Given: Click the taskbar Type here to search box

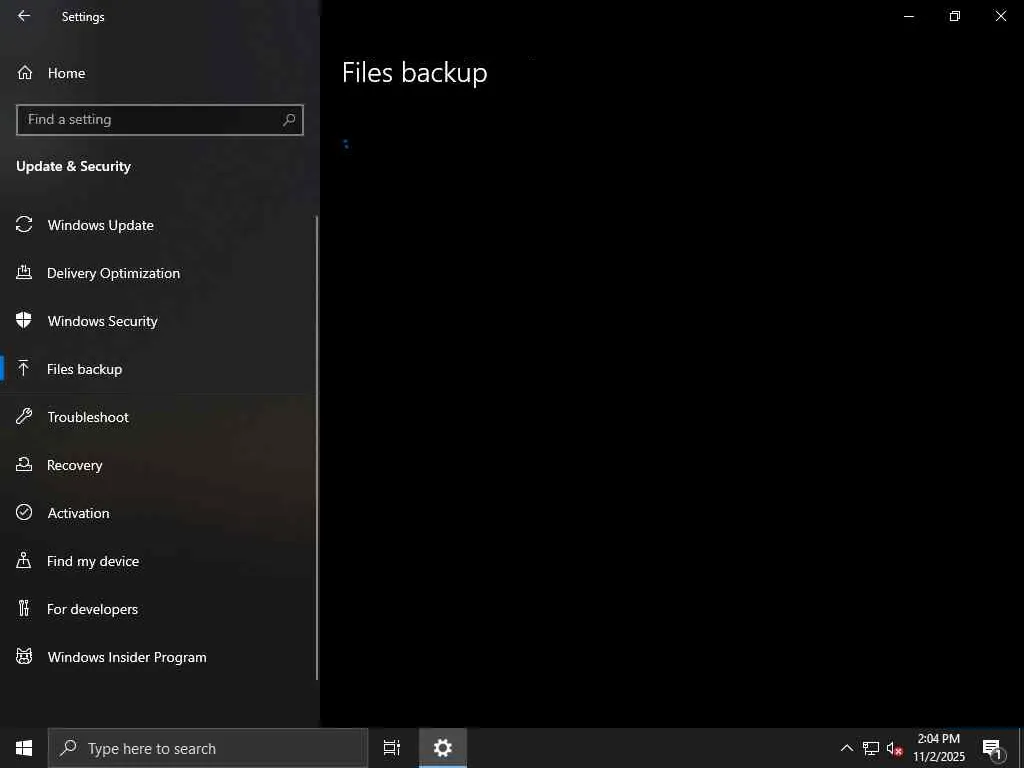Looking at the screenshot, I should pyautogui.click(x=208, y=748).
